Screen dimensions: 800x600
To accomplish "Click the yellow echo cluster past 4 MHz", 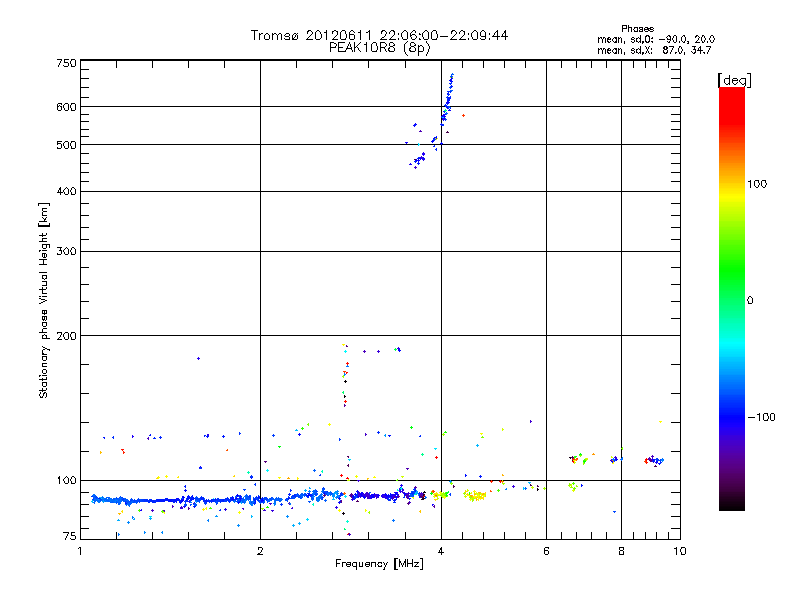I will click(475, 495).
